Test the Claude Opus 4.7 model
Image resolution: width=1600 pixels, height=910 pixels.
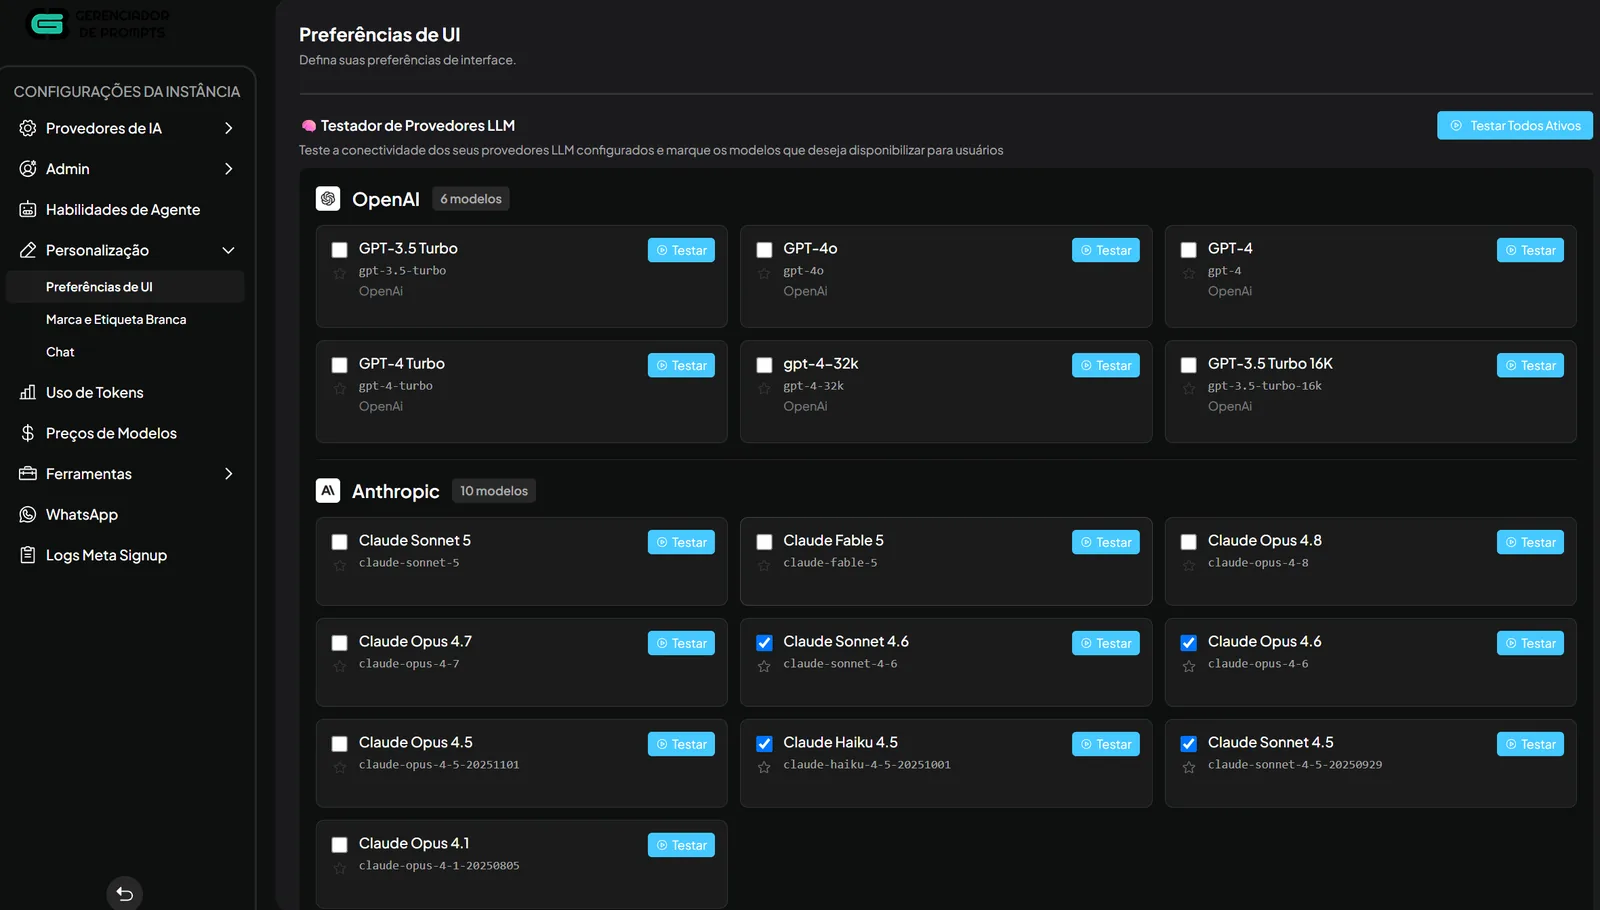pos(681,643)
